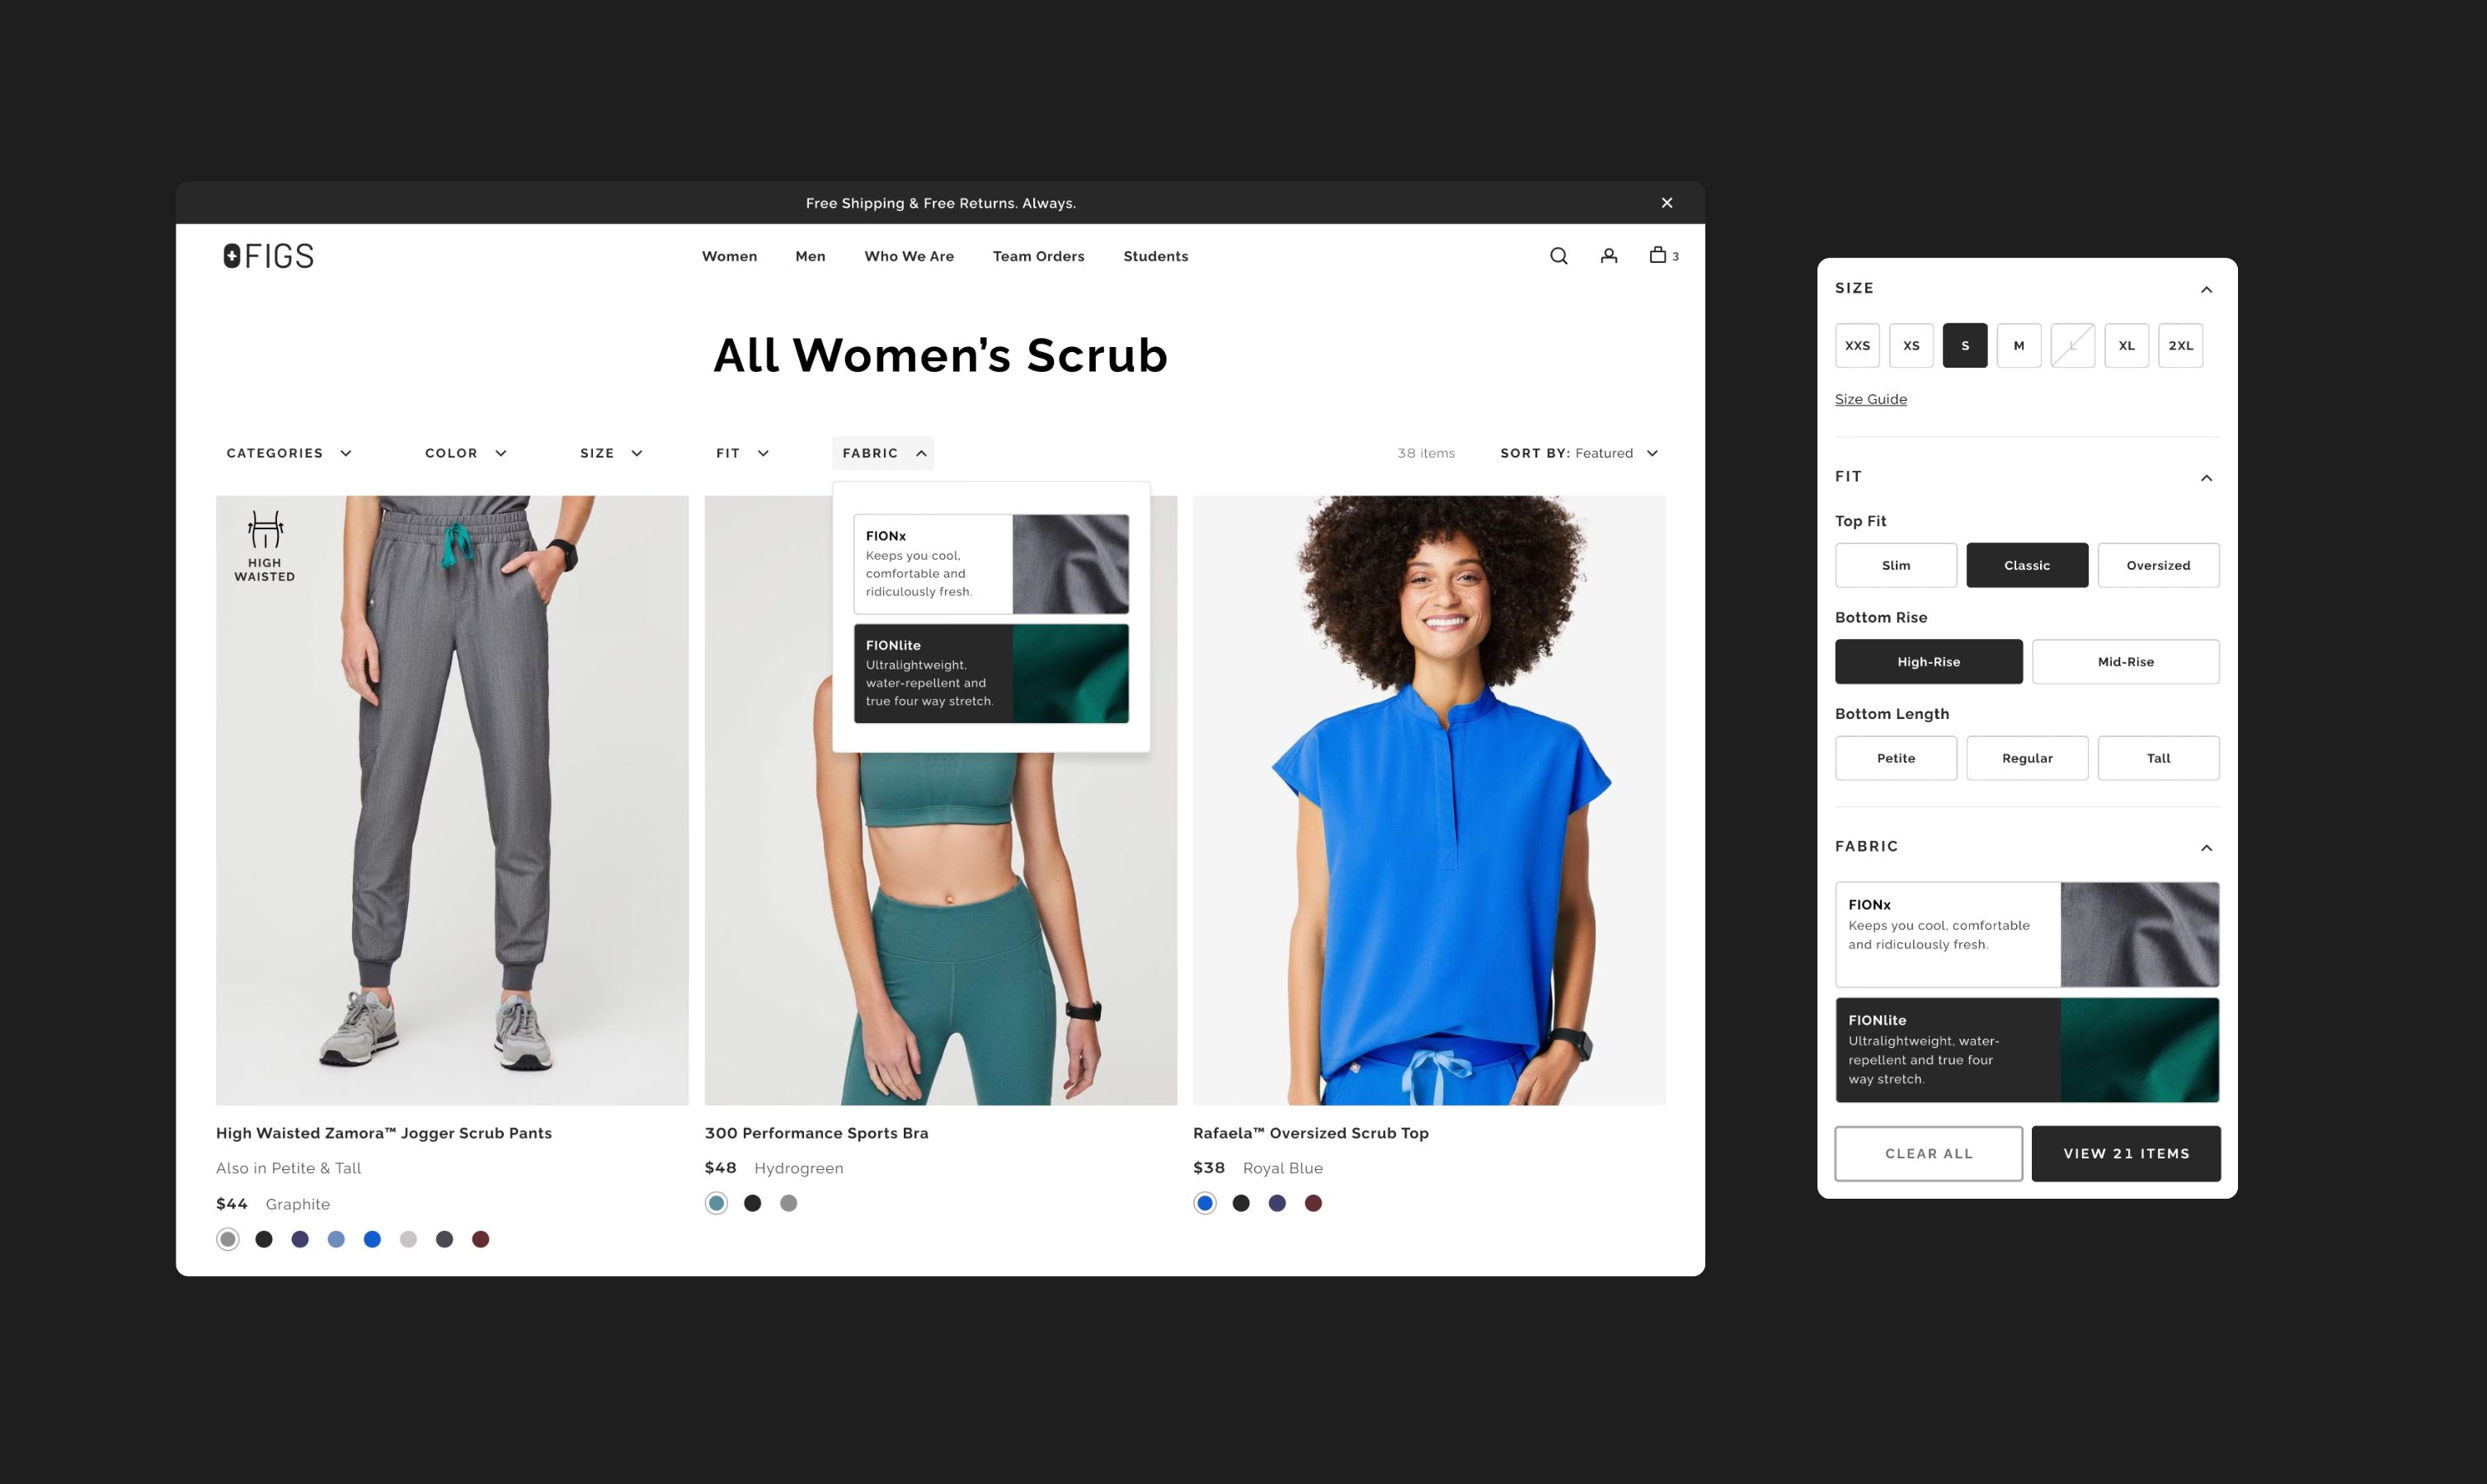
Task: Open the Women's navigation menu item
Action: [730, 256]
